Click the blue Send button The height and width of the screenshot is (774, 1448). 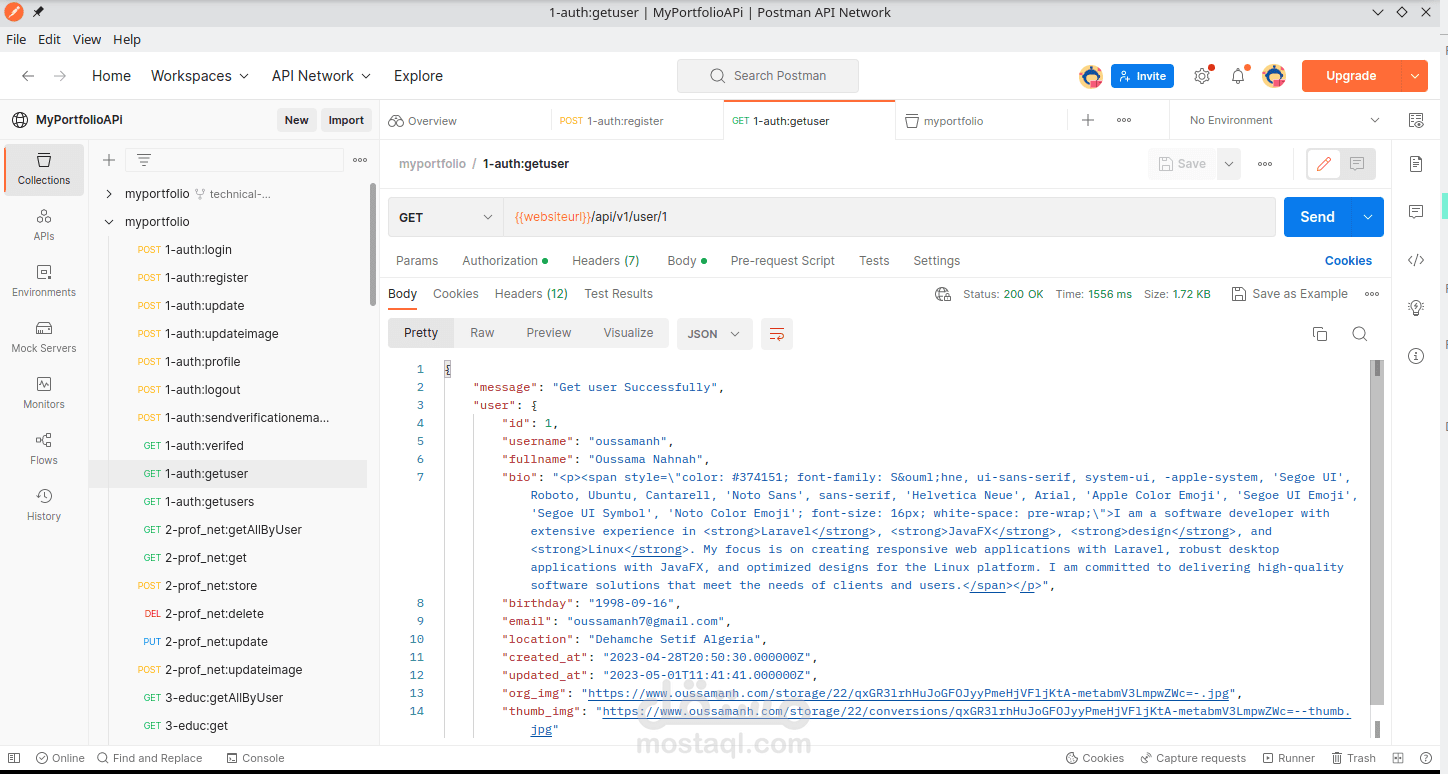1317,217
